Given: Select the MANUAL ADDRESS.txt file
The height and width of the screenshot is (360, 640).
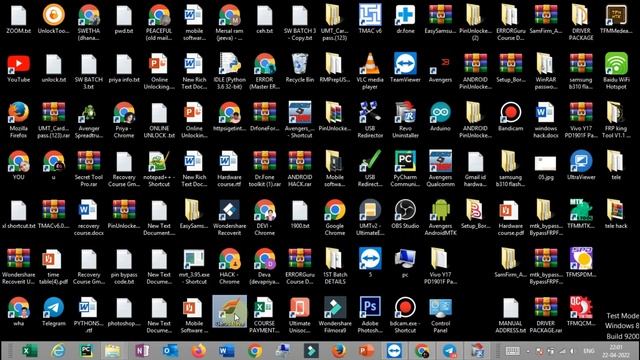Looking at the screenshot, I should 511,315.
